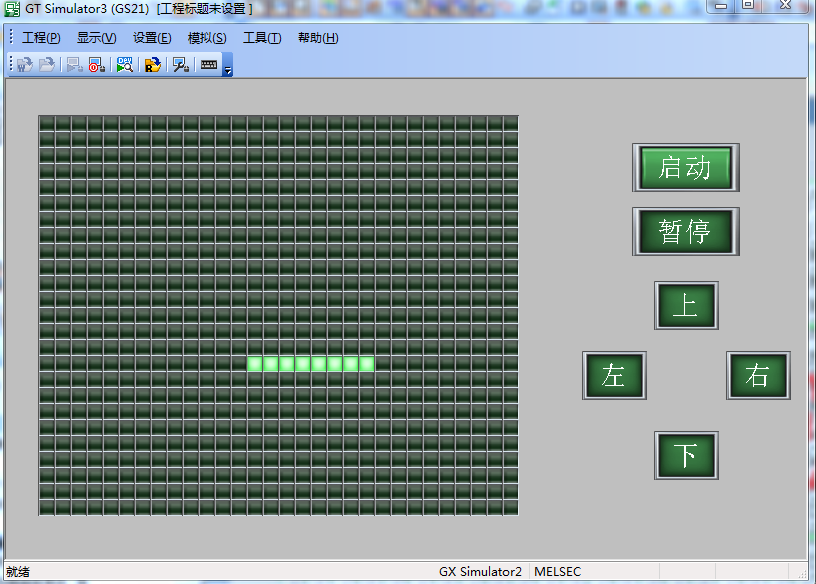
Task: Open the device monitor (Dev) icon
Action: click(125, 65)
